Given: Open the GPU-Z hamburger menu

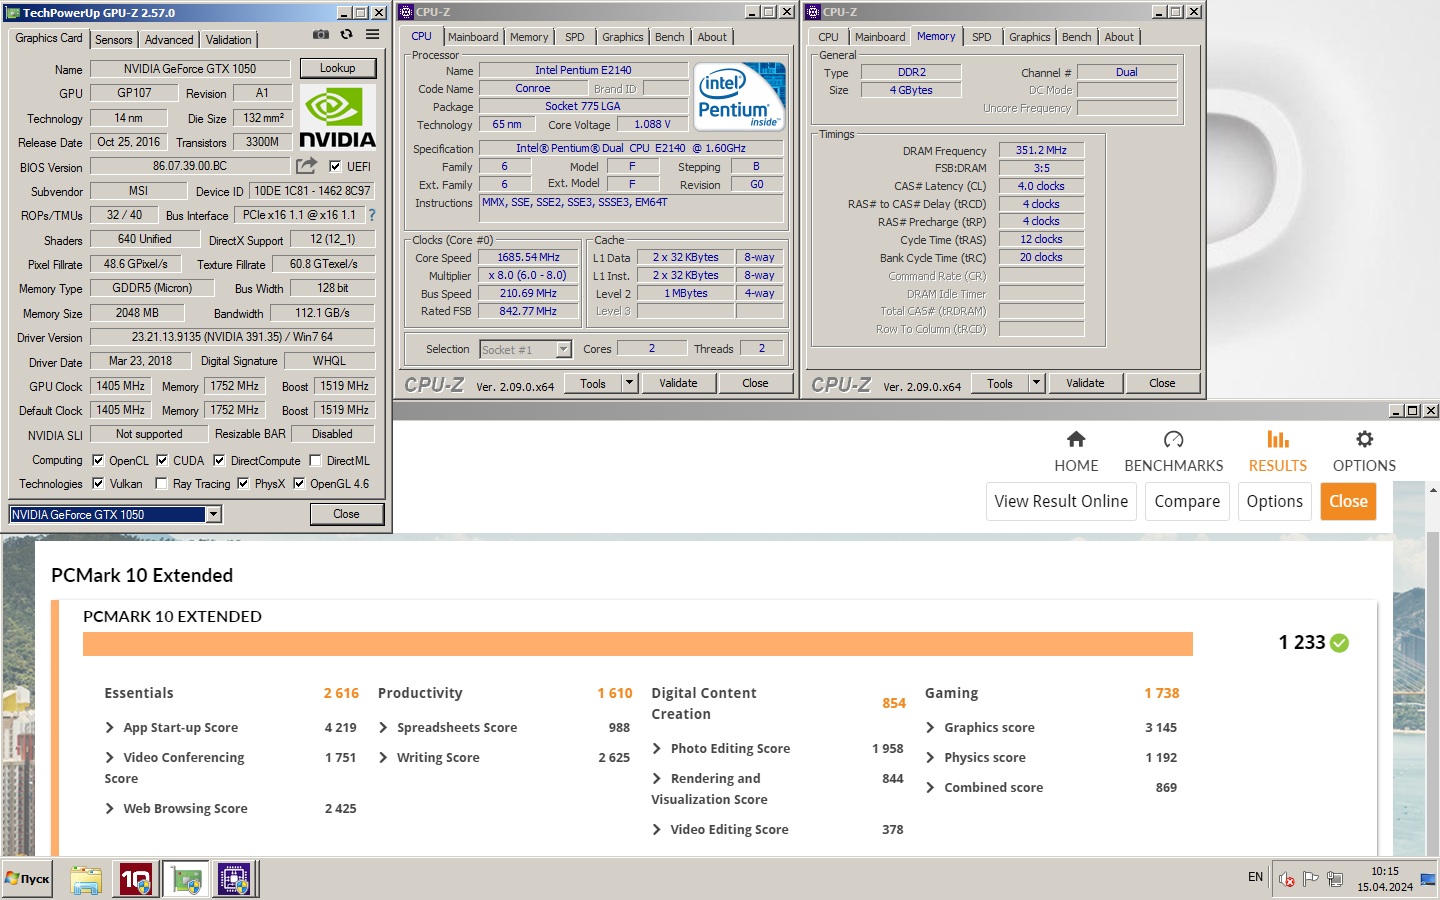Looking at the screenshot, I should coord(372,34).
